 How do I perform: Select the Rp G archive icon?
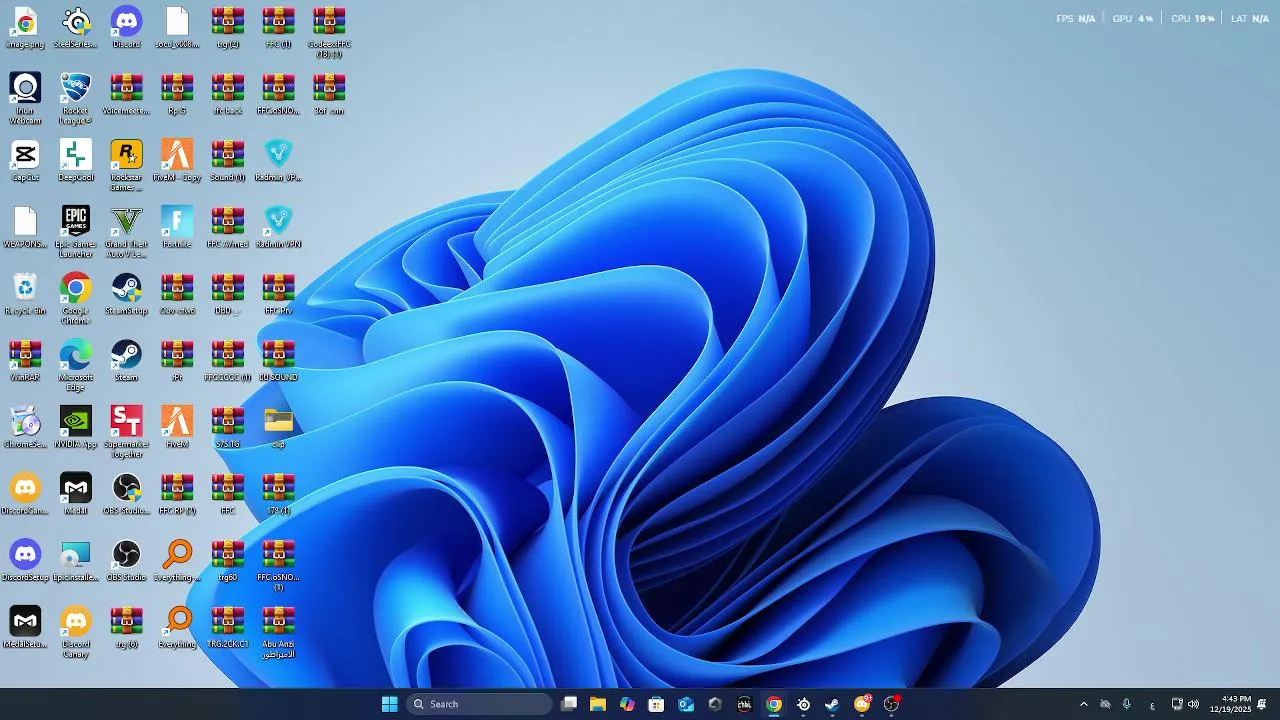pyautogui.click(x=177, y=94)
